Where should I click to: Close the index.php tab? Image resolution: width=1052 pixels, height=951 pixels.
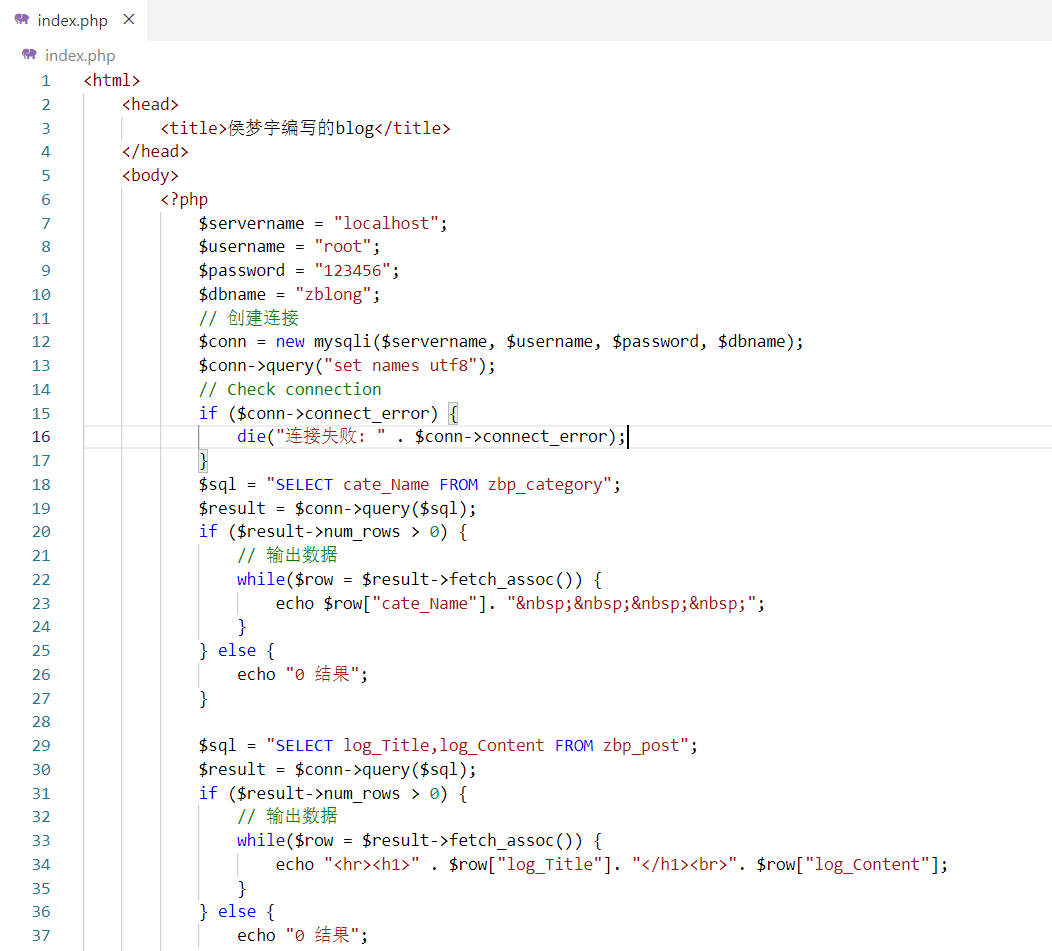[x=129, y=19]
